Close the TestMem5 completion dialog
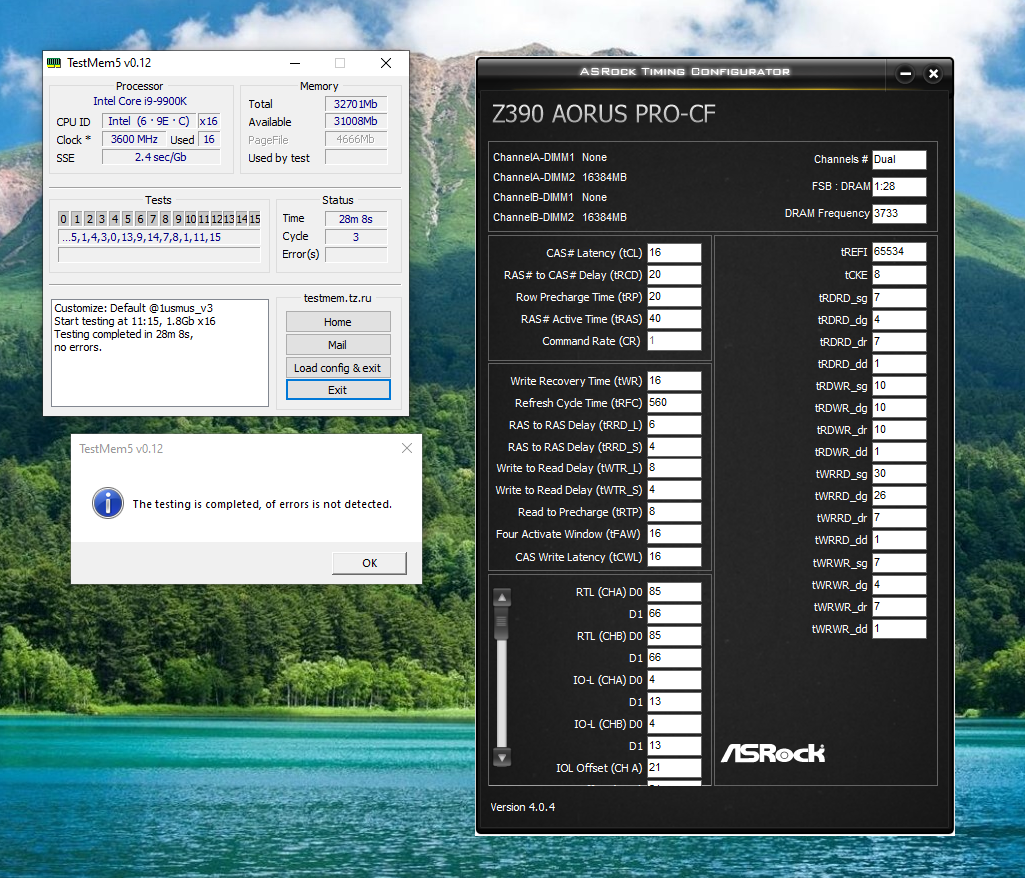Image resolution: width=1025 pixels, height=878 pixels. 407,448
